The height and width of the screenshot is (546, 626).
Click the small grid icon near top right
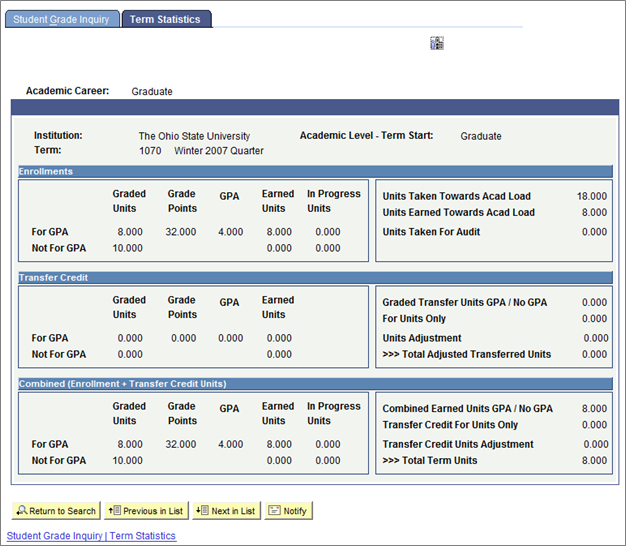point(437,43)
